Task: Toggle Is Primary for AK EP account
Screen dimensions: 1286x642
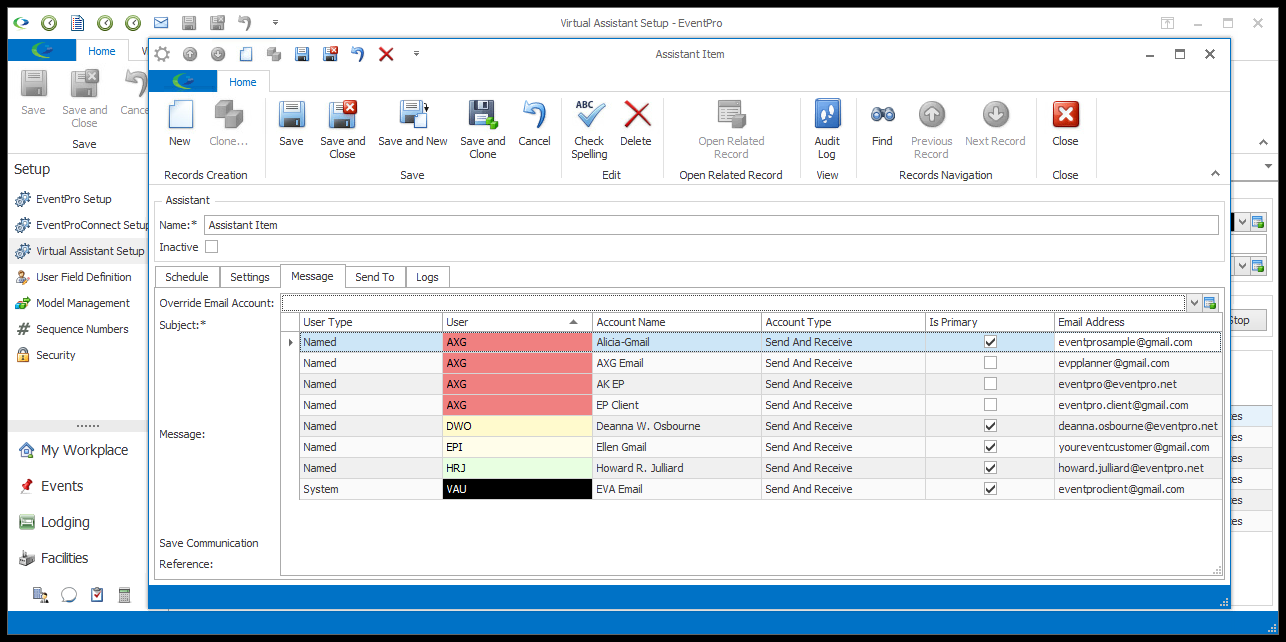Action: [990, 384]
